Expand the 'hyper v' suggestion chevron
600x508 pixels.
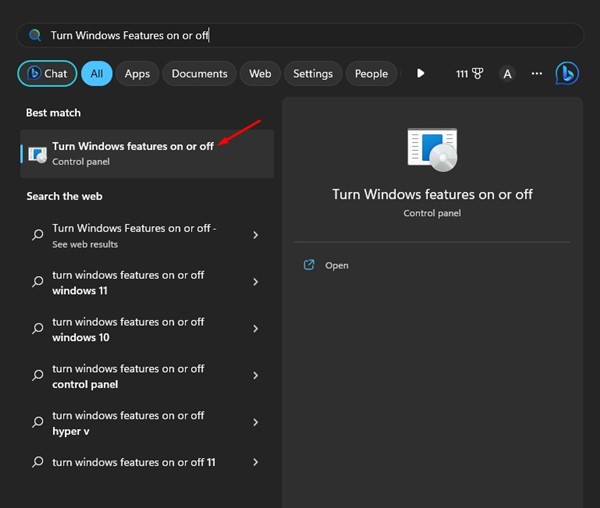(x=256, y=422)
